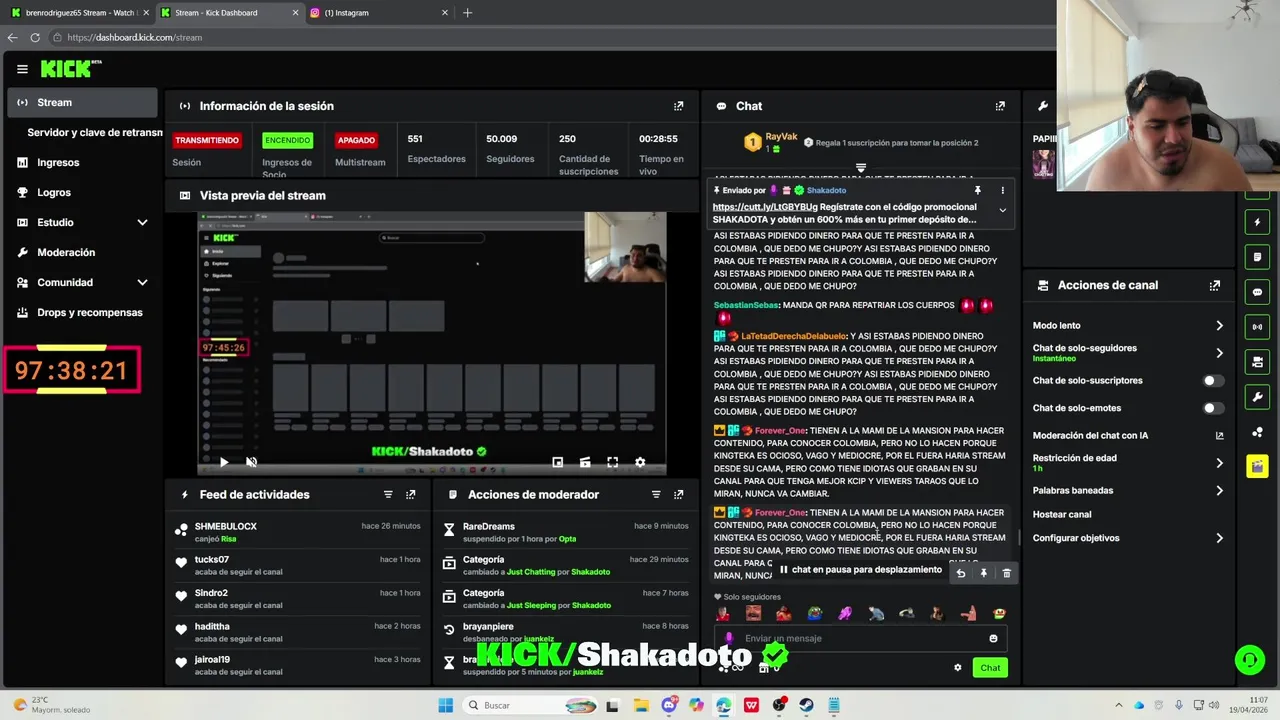Switch to the Instagram browser tab

[x=378, y=13]
